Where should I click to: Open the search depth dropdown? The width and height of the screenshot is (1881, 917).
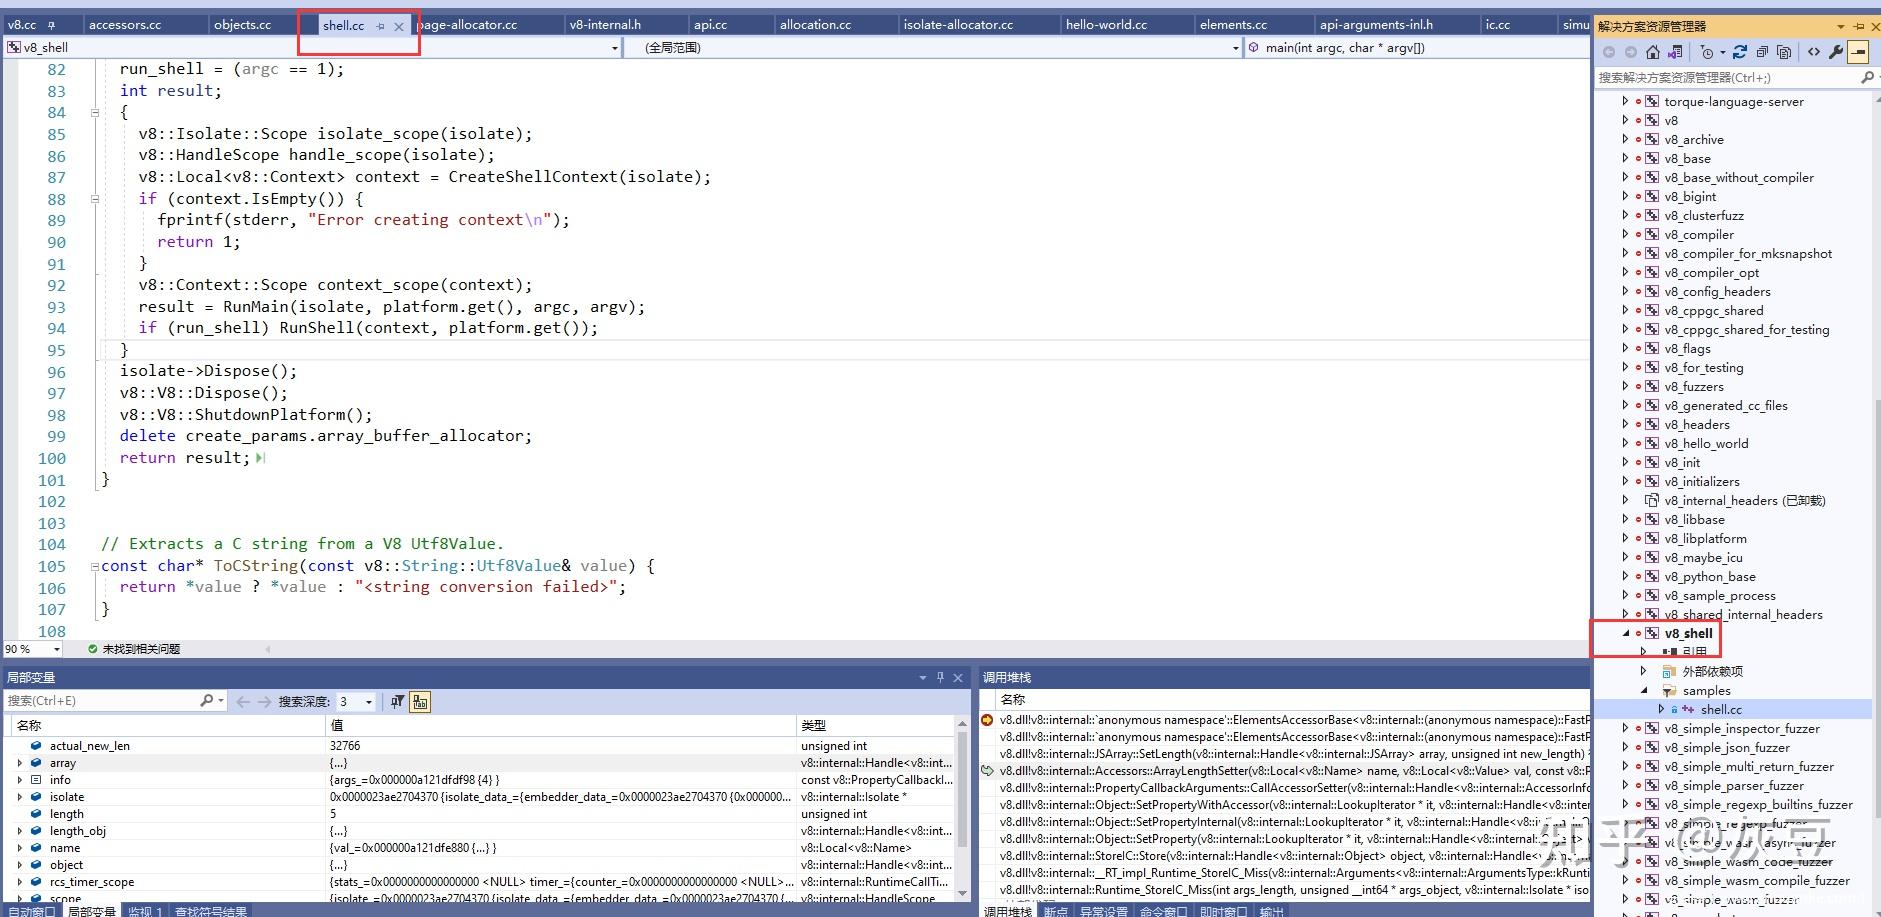pos(369,702)
